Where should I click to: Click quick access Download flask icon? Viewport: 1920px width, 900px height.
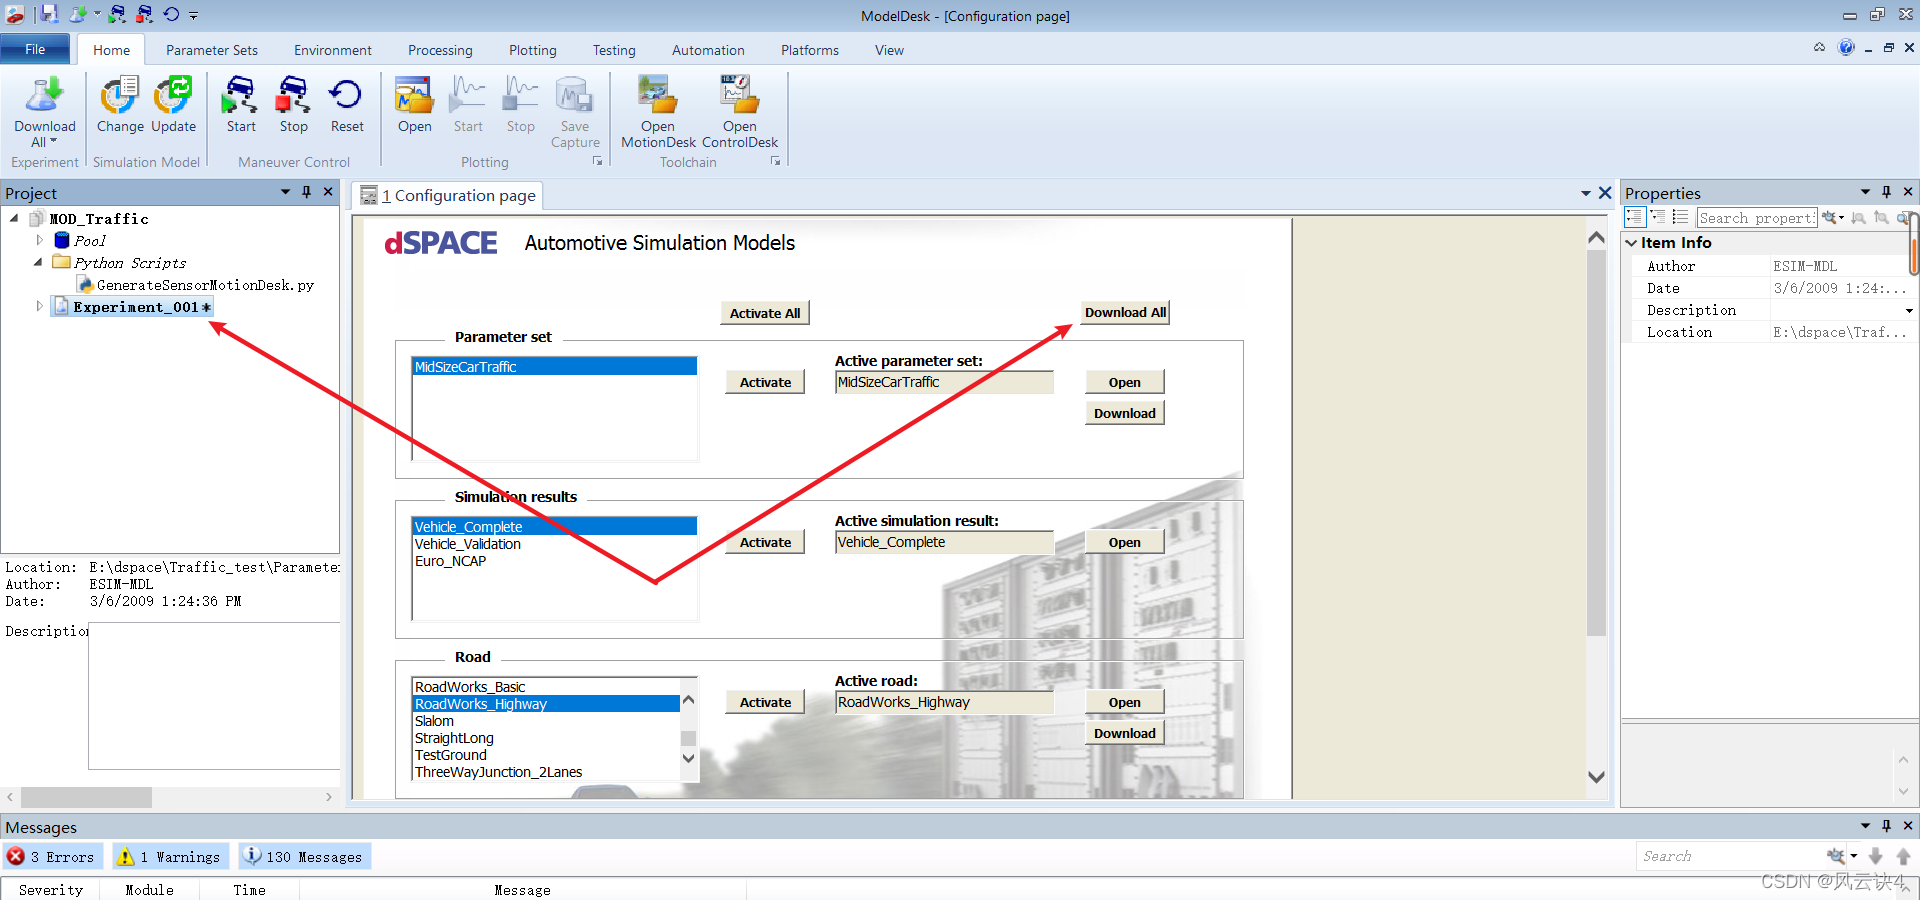point(77,14)
